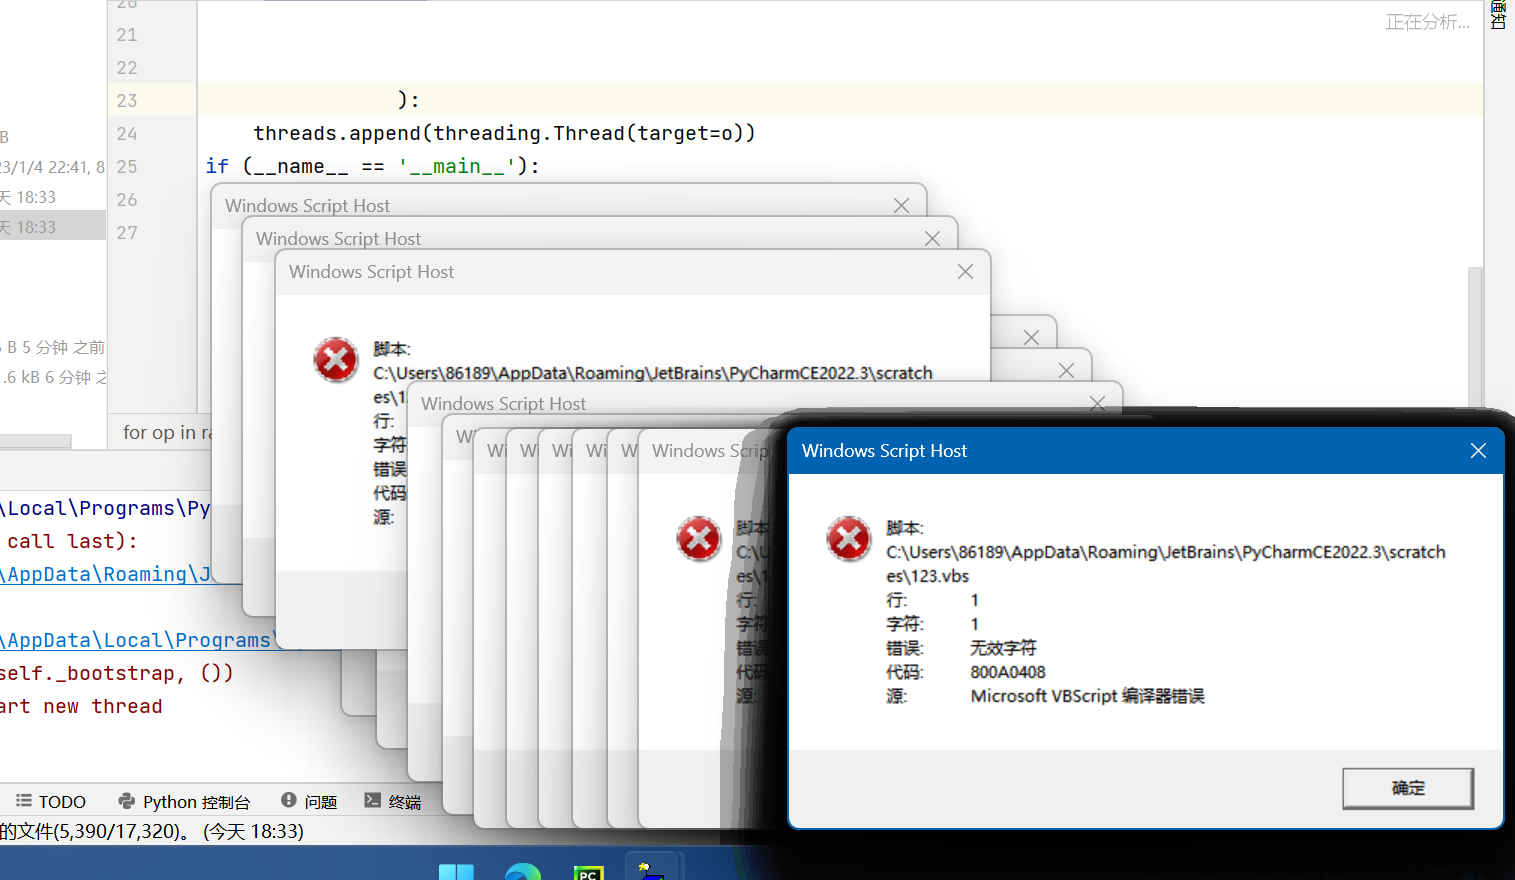The image size is (1515, 880).
Task: Click the error code 800A0408 text
Action: 1008,672
